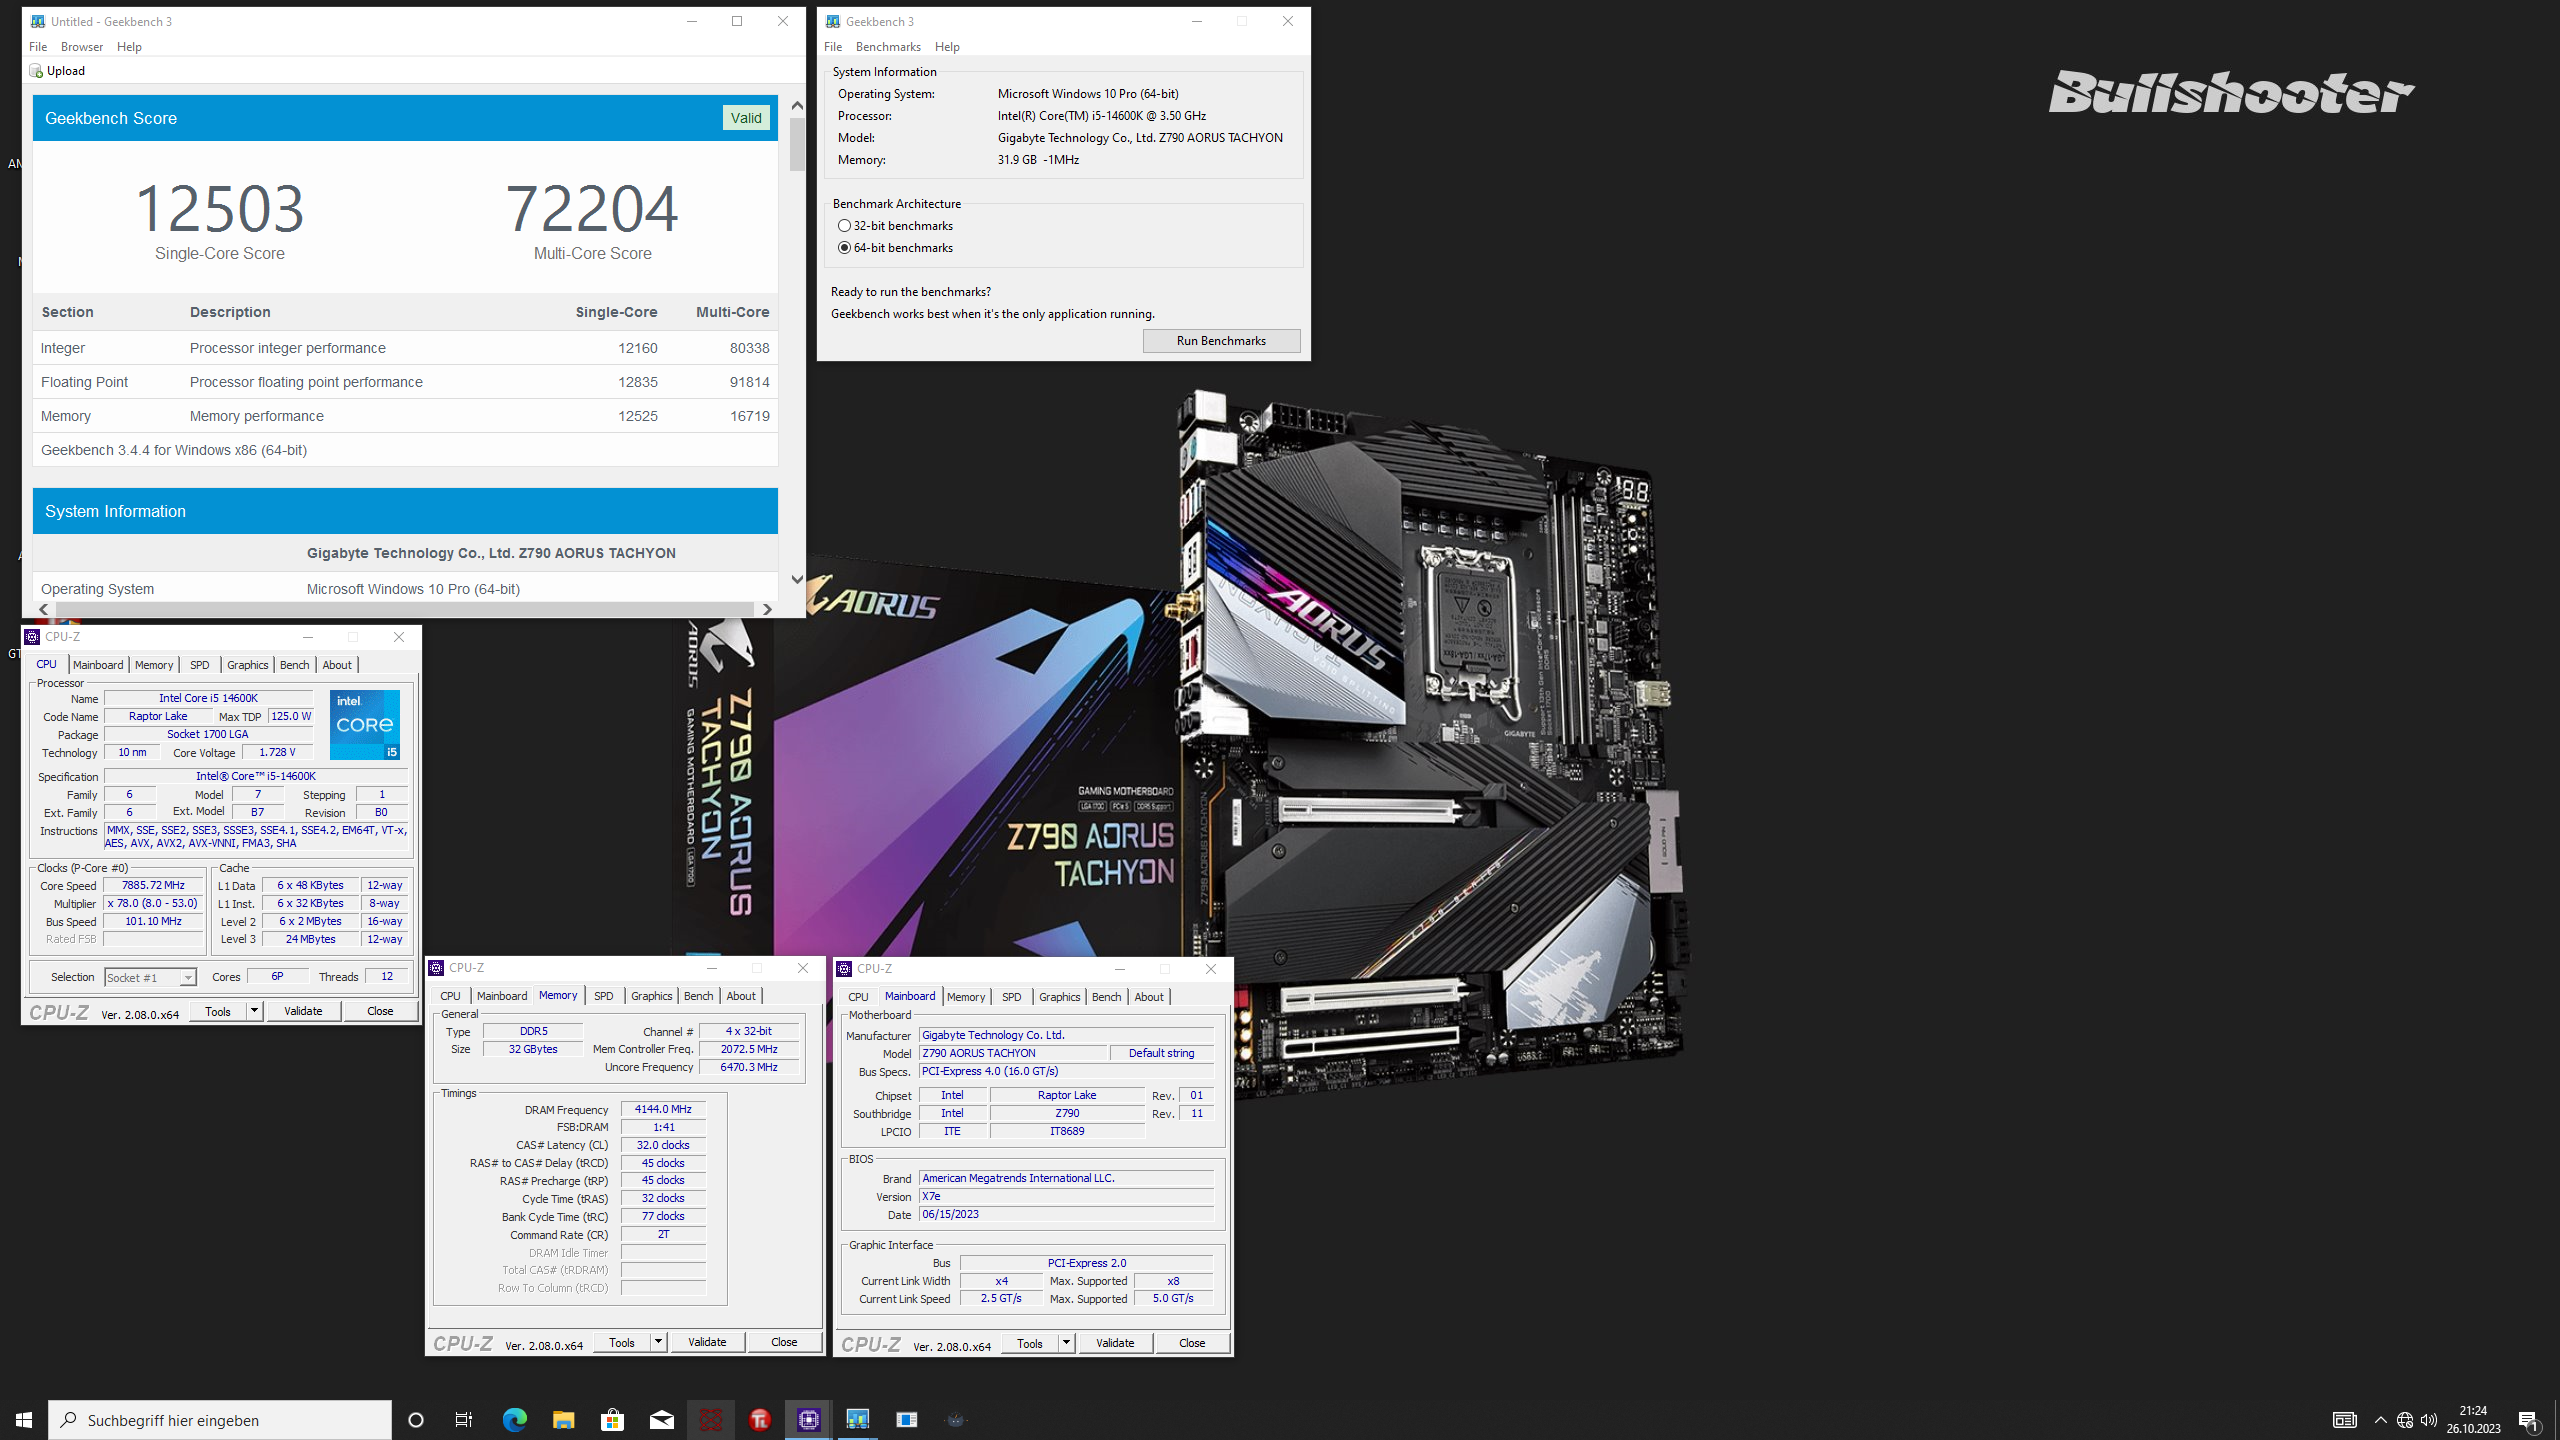Viewport: 2560px width, 1440px height.
Task: Click the Geekbench horizontal scrollbar thumb
Action: tap(404, 609)
